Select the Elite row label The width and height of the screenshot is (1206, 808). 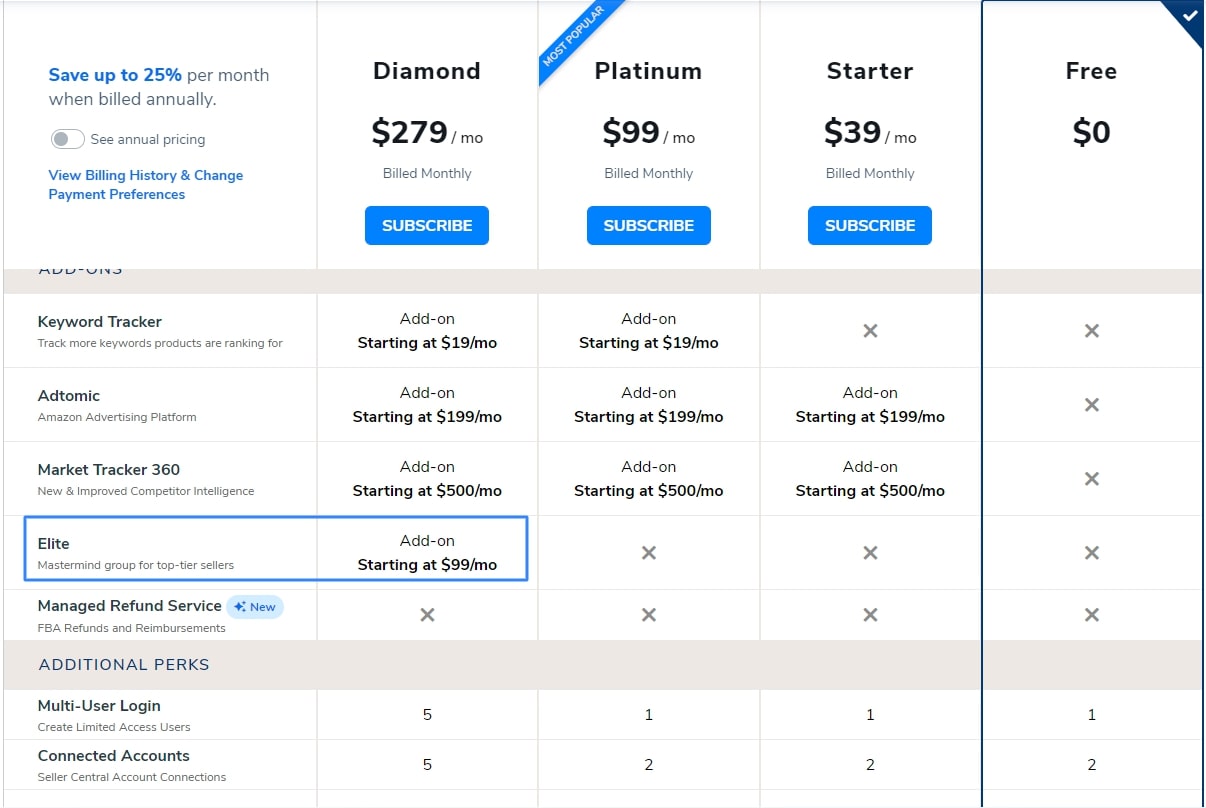54,544
